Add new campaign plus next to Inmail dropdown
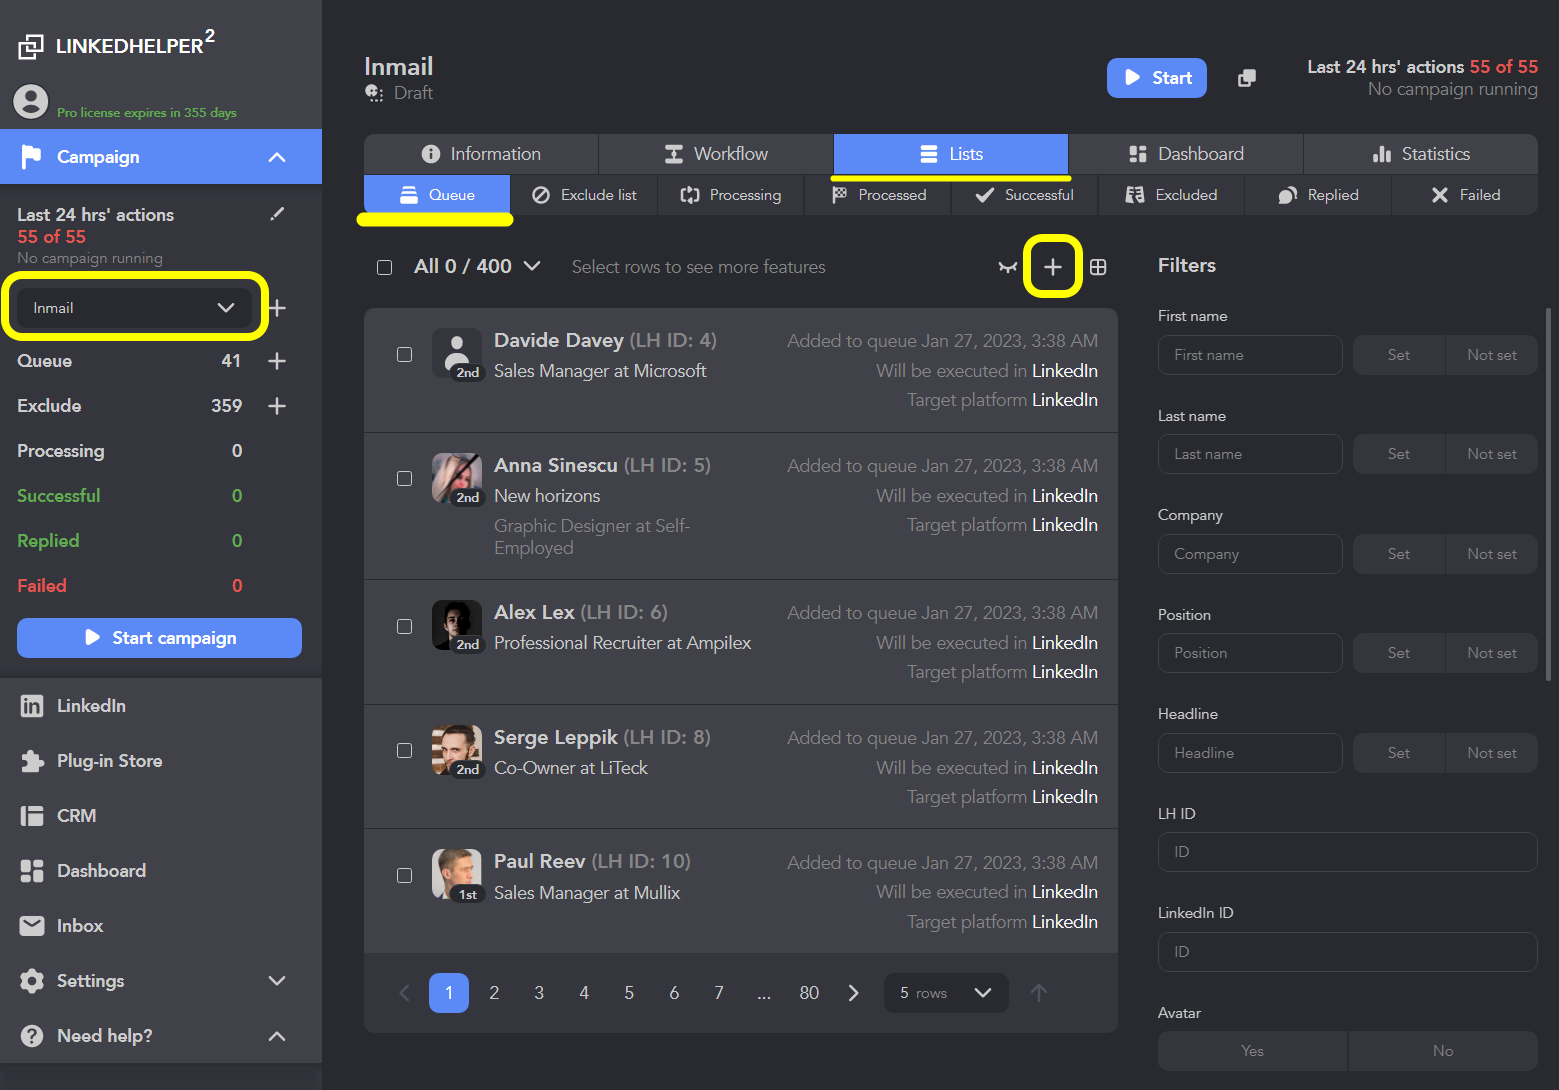The height and width of the screenshot is (1090, 1559). pos(278,308)
